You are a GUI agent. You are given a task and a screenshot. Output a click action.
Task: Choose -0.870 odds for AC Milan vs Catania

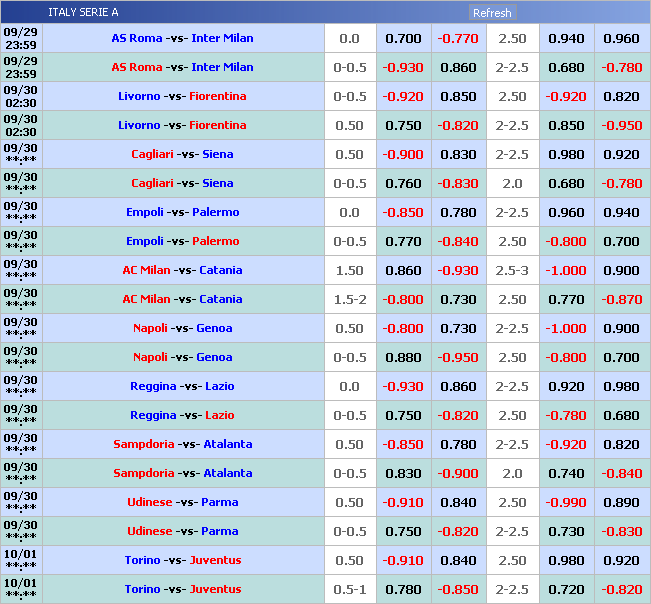[621, 300]
